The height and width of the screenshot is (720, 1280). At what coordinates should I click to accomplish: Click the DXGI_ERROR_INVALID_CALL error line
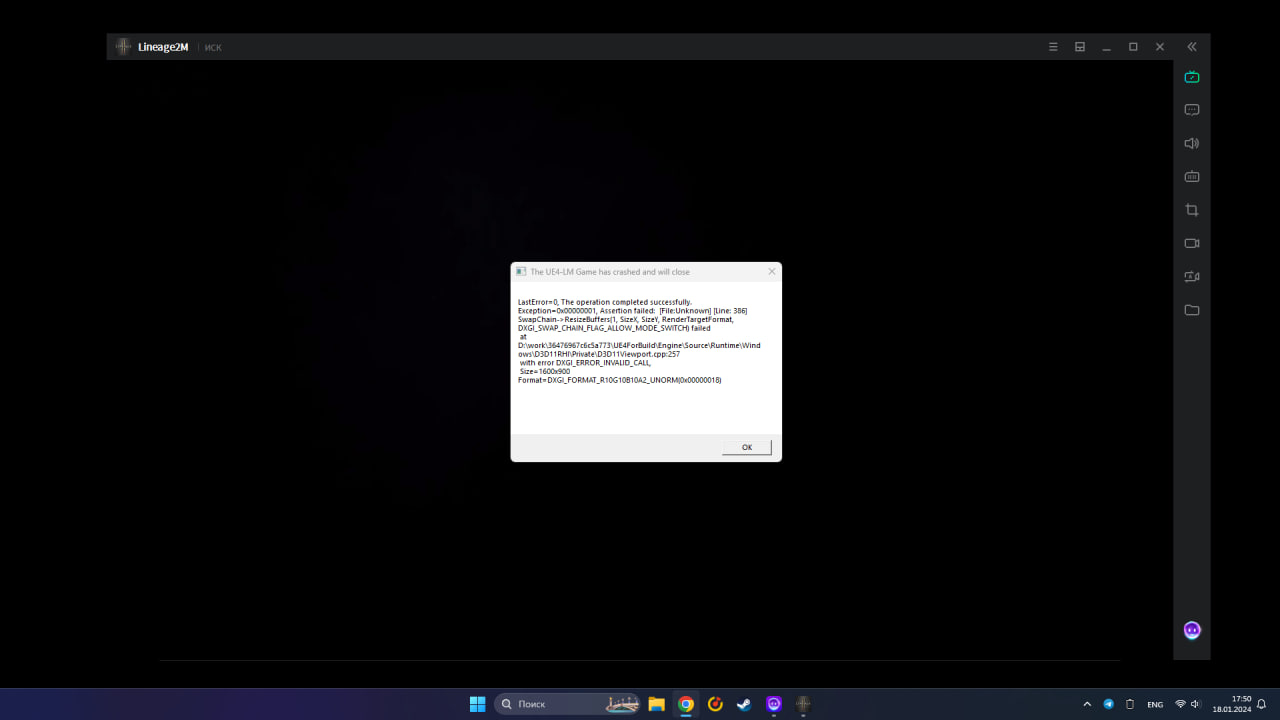point(585,362)
